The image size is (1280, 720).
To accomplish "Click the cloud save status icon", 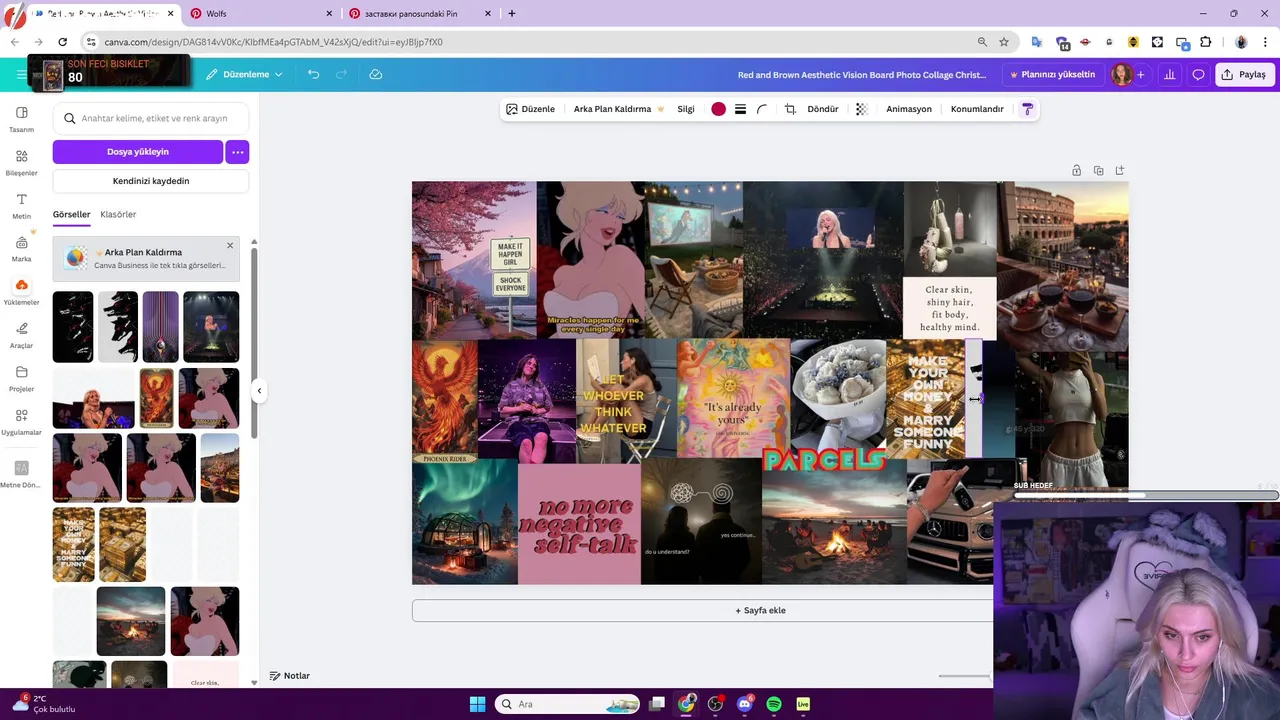I will (376, 74).
